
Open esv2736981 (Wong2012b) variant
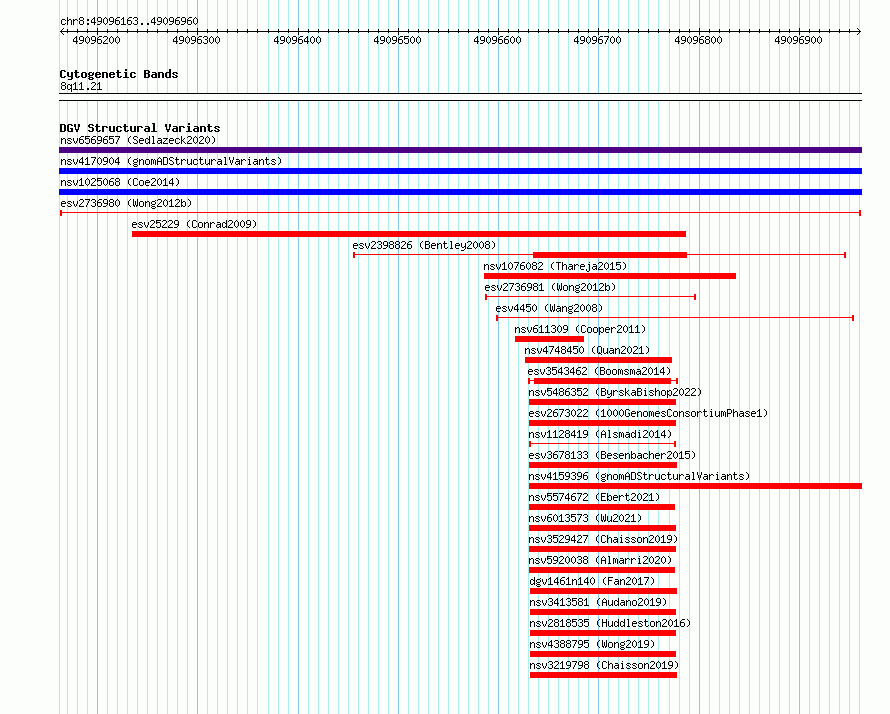[x=550, y=287]
